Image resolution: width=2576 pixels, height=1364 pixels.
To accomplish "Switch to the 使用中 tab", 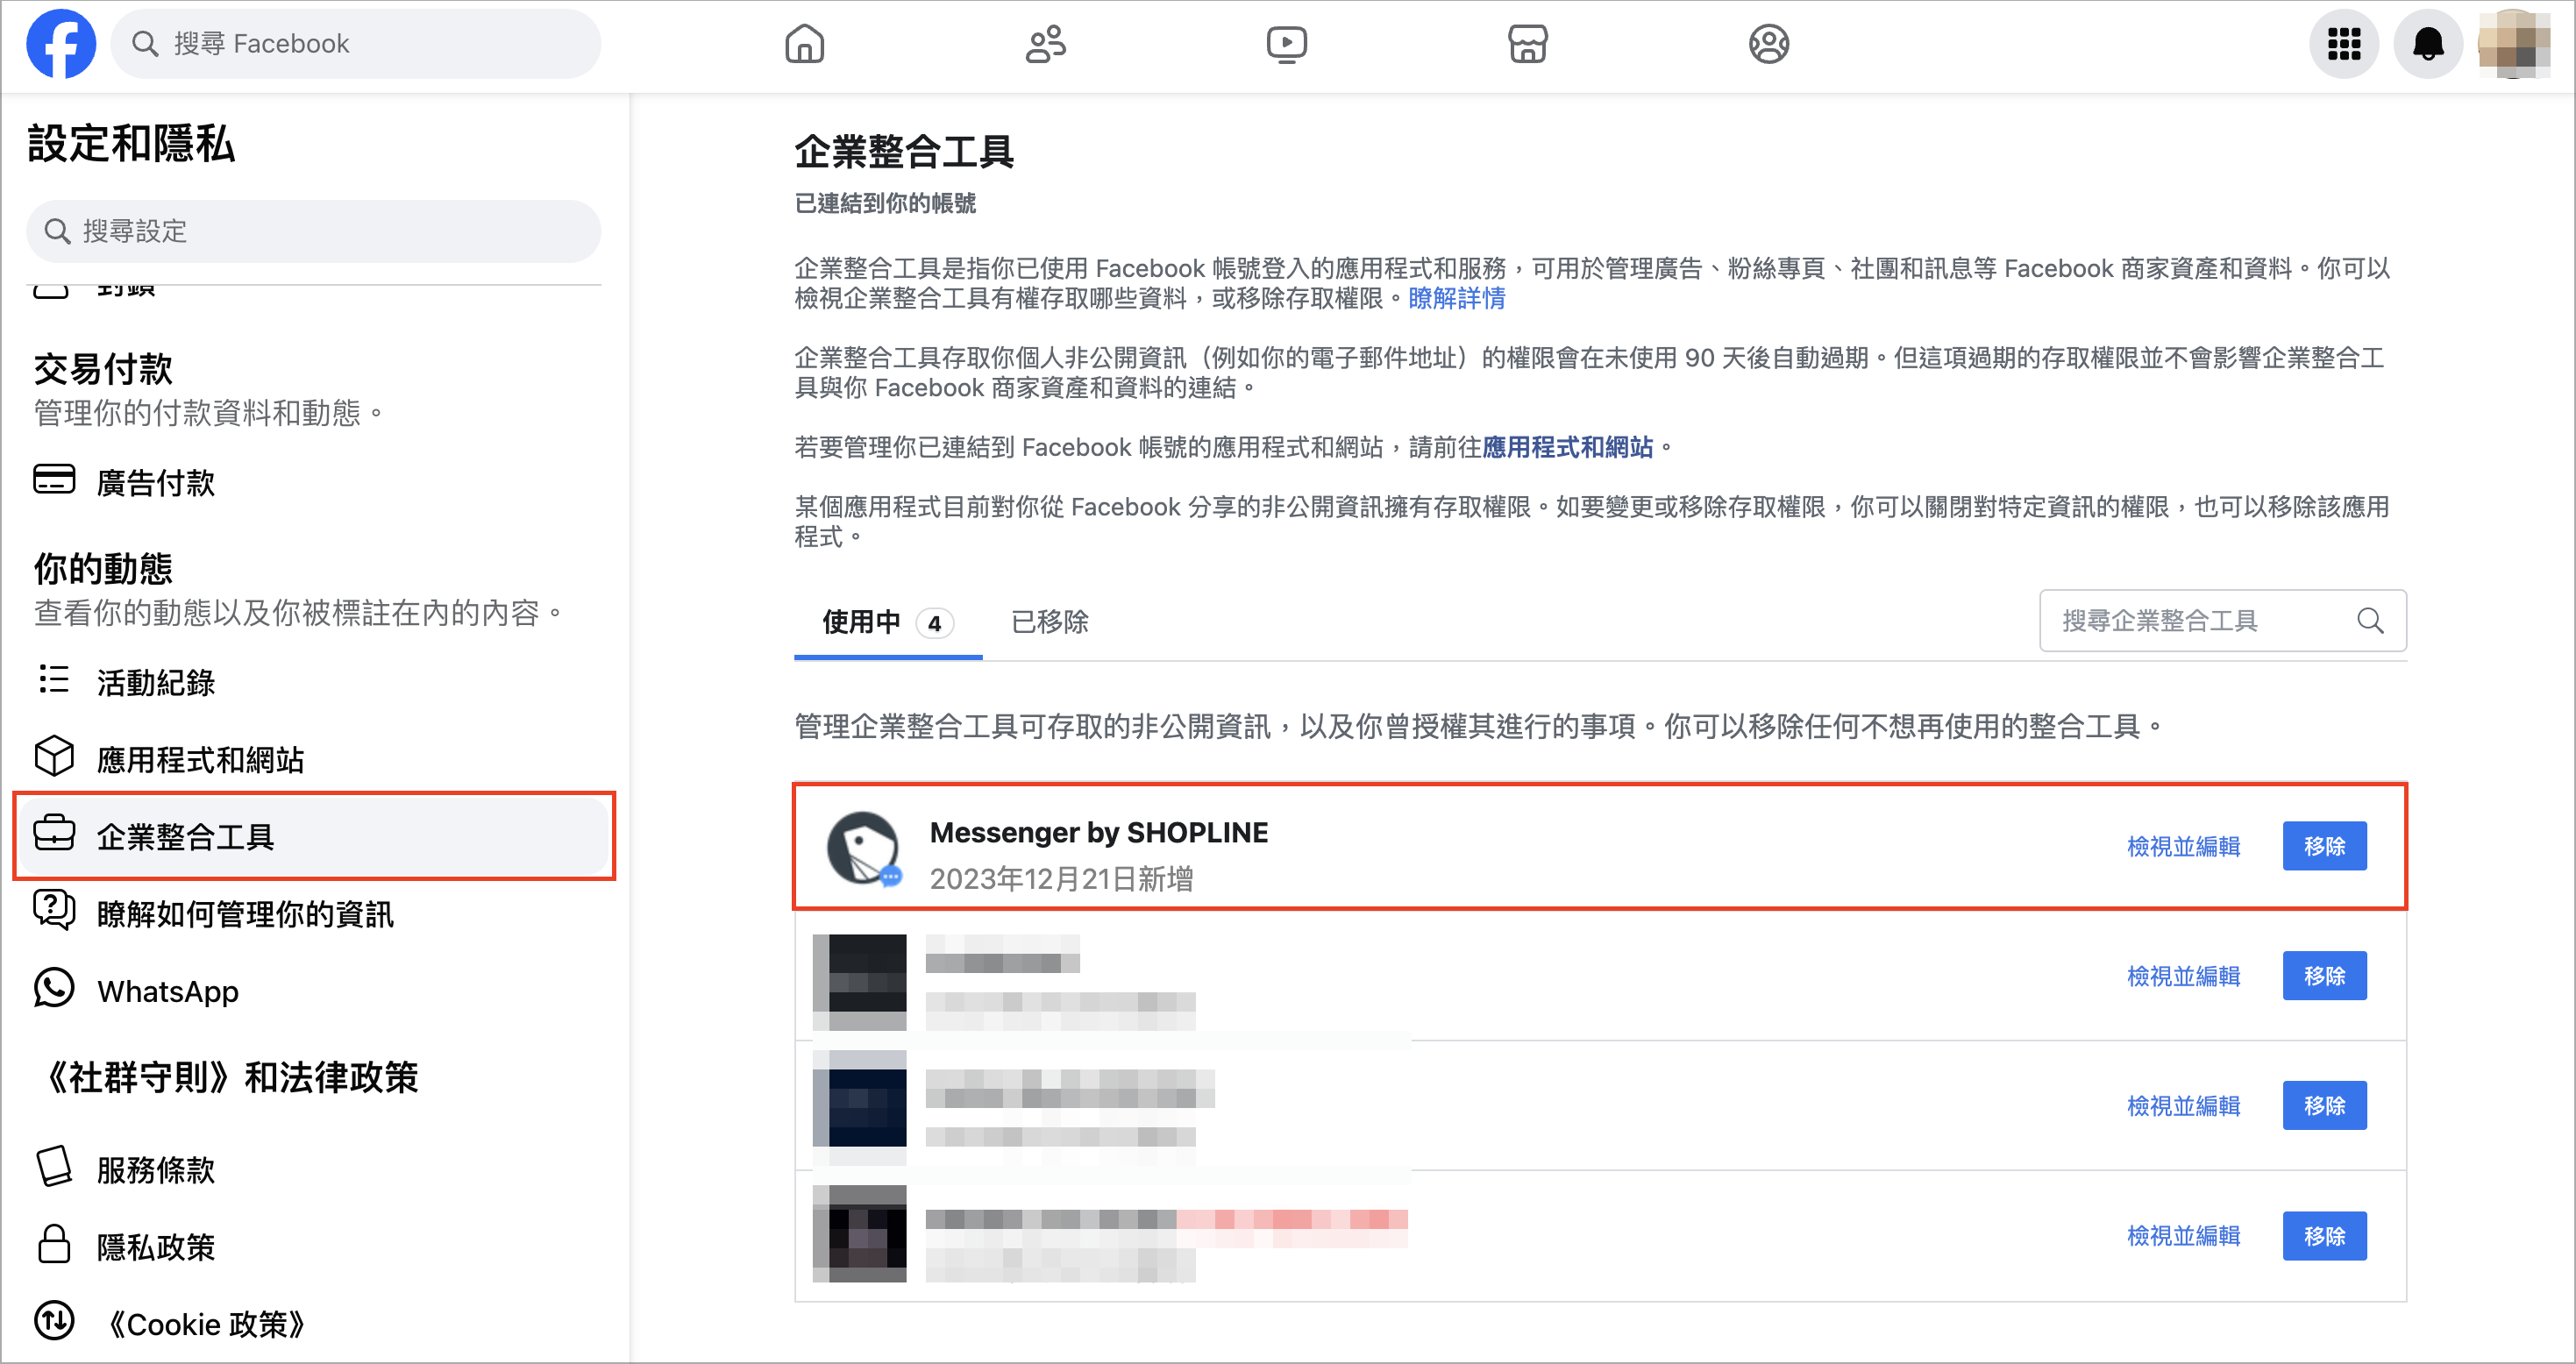I will click(x=887, y=622).
